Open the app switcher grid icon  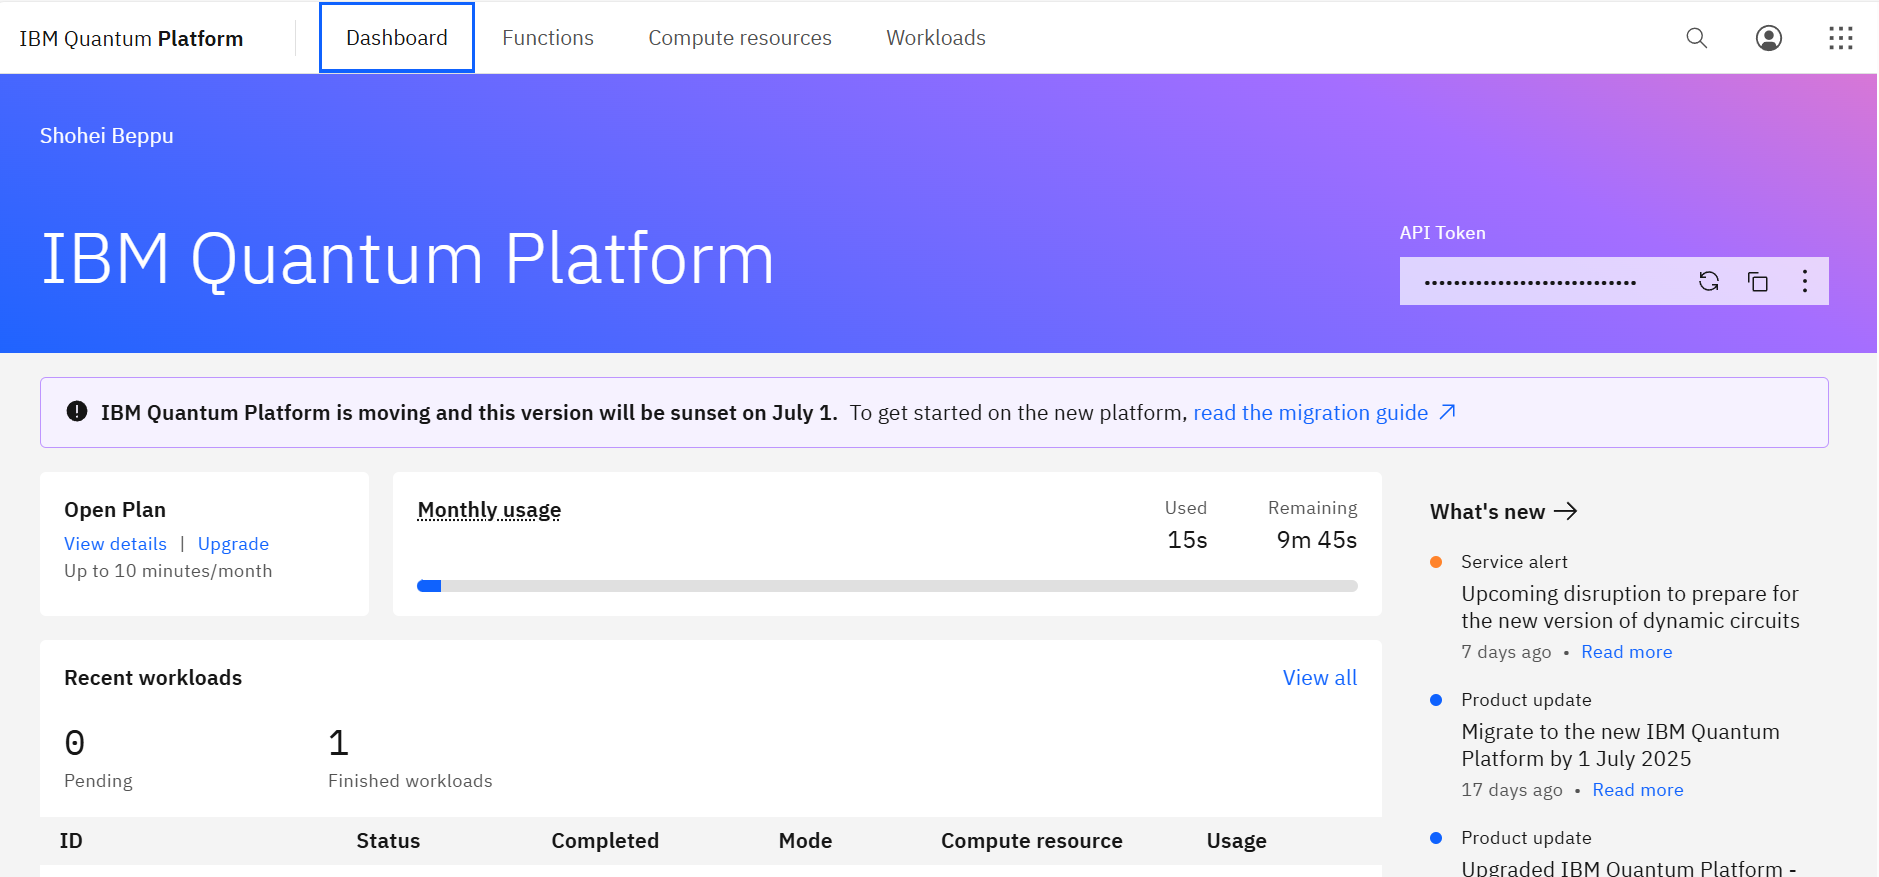1840,38
